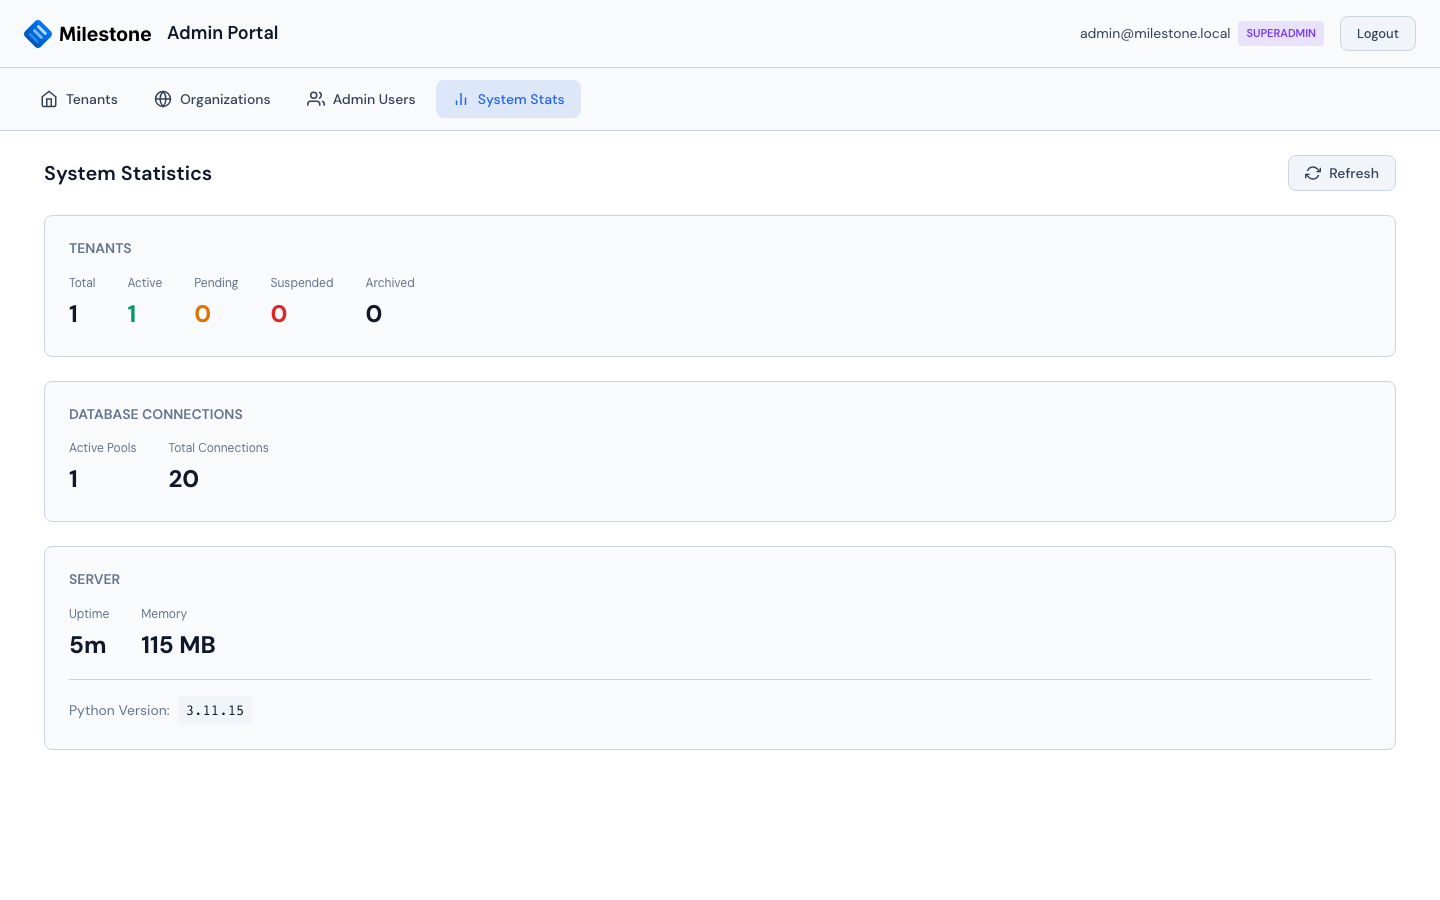The height and width of the screenshot is (900, 1440).
Task: Click the admin@milestone.local email text
Action: pyautogui.click(x=1155, y=33)
